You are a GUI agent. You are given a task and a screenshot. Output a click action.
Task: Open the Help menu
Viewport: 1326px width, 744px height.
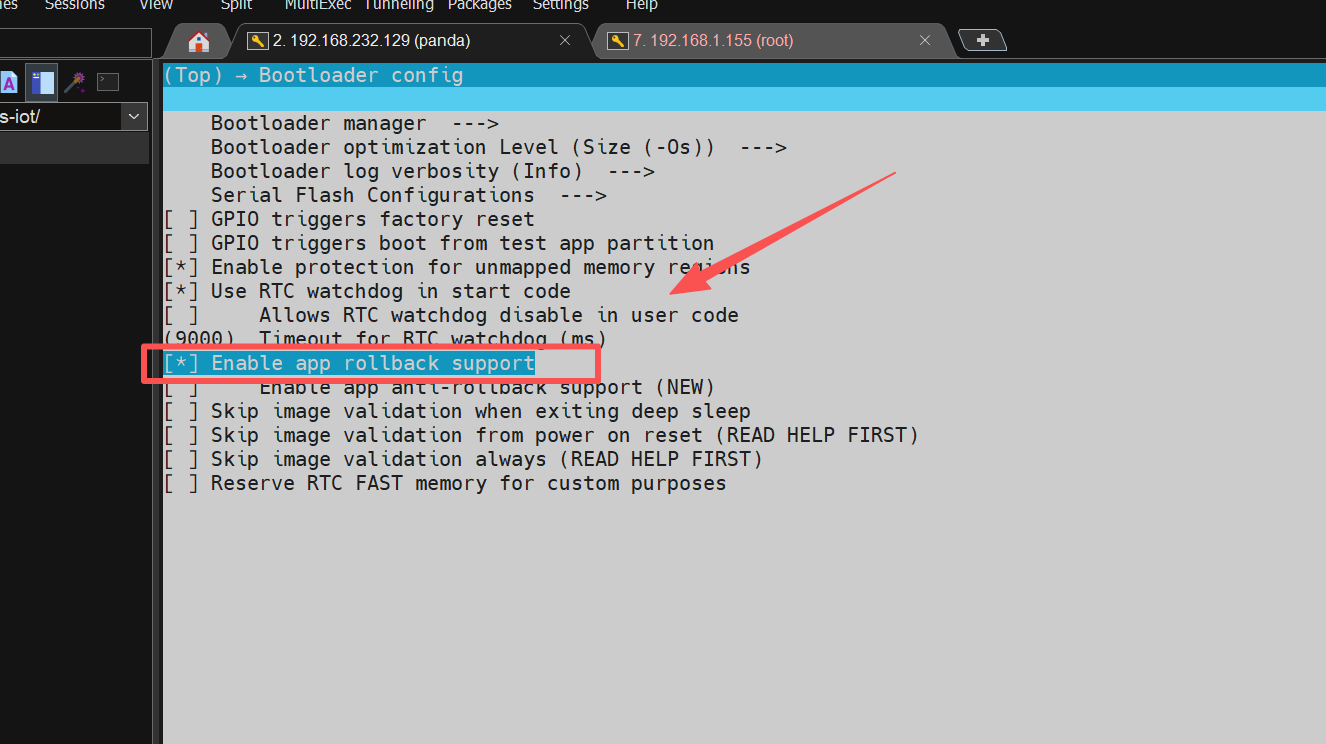pyautogui.click(x=642, y=5)
